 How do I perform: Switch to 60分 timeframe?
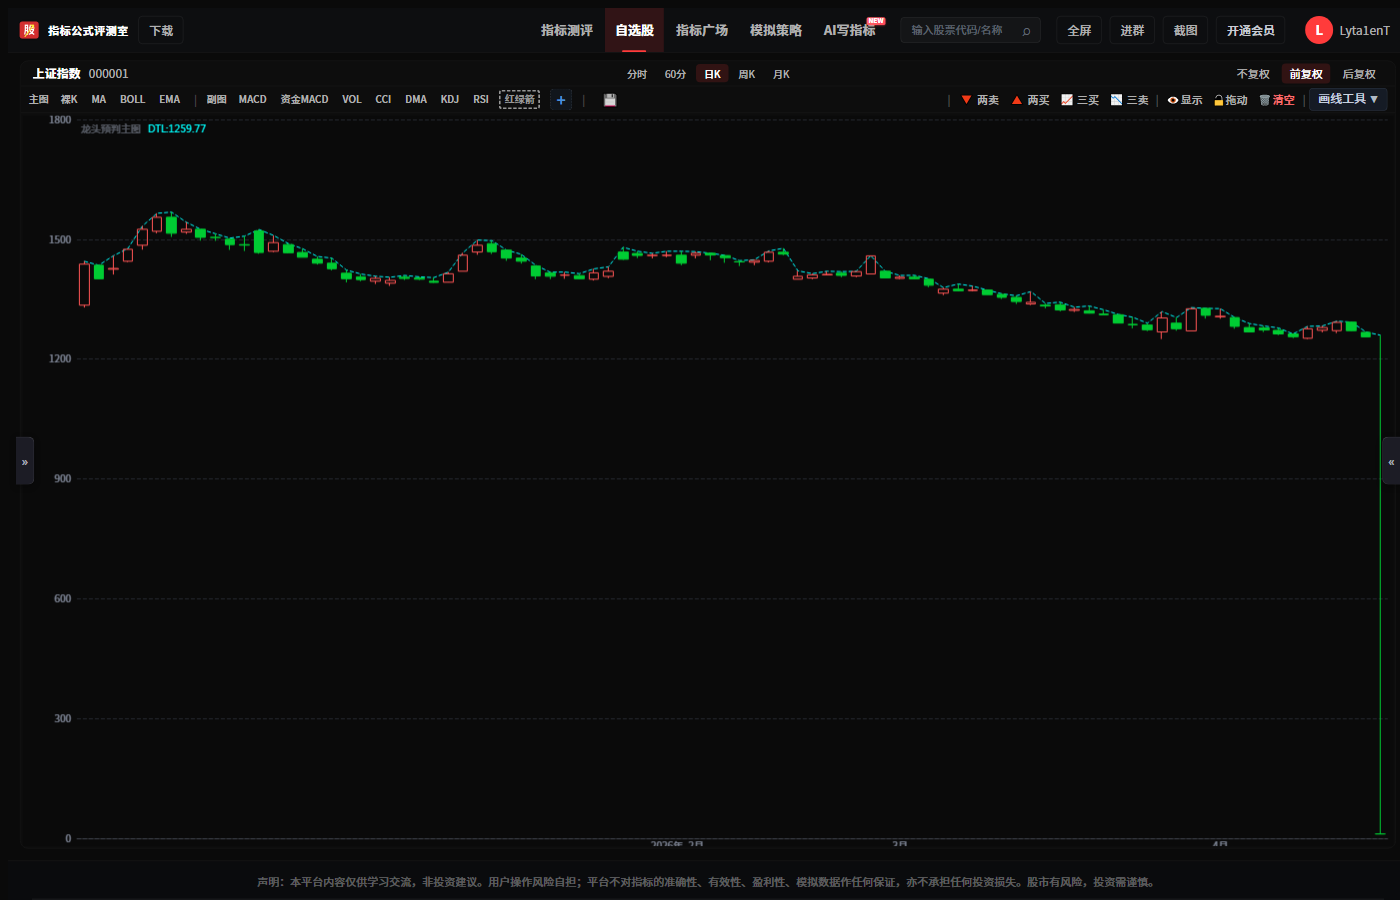[x=675, y=74]
